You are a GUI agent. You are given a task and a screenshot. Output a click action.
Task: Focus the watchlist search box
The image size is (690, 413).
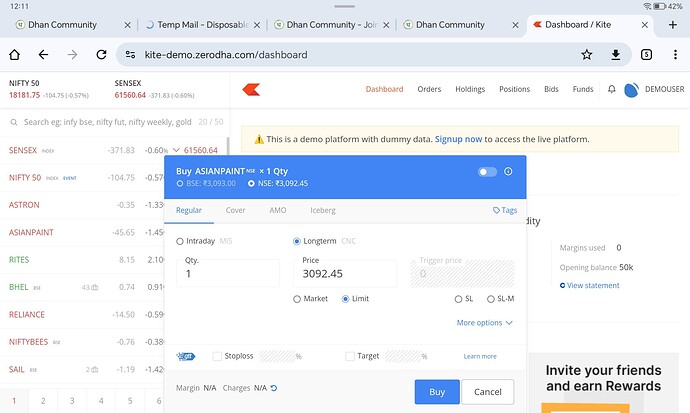tap(107, 122)
